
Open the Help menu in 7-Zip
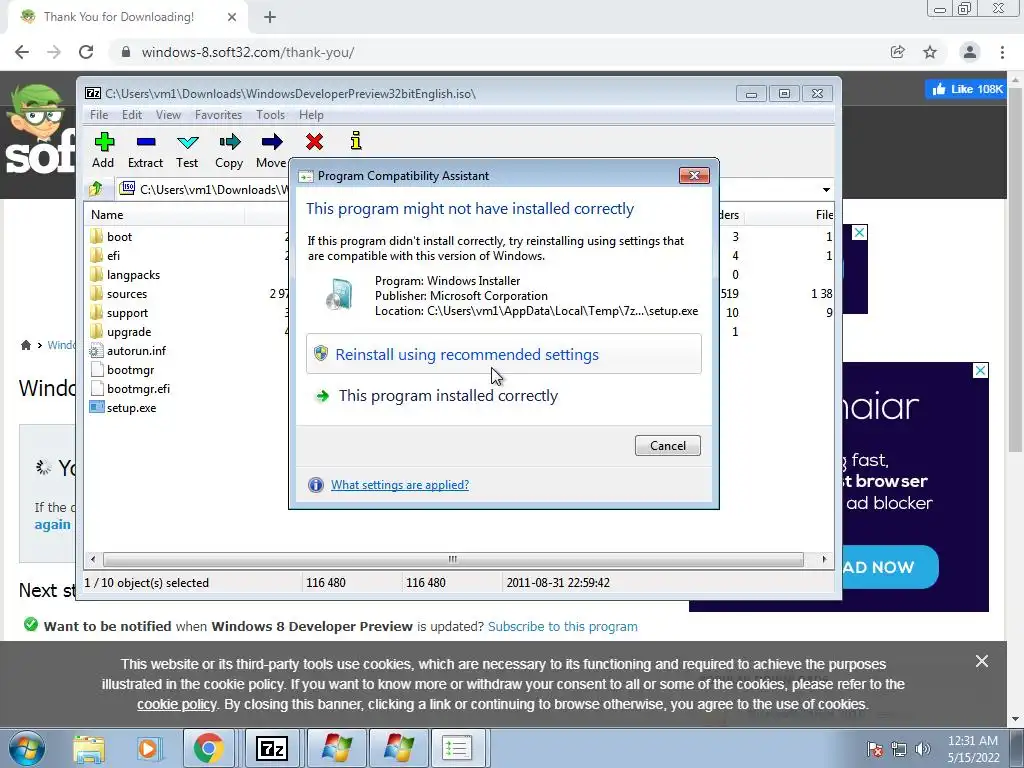click(x=312, y=115)
